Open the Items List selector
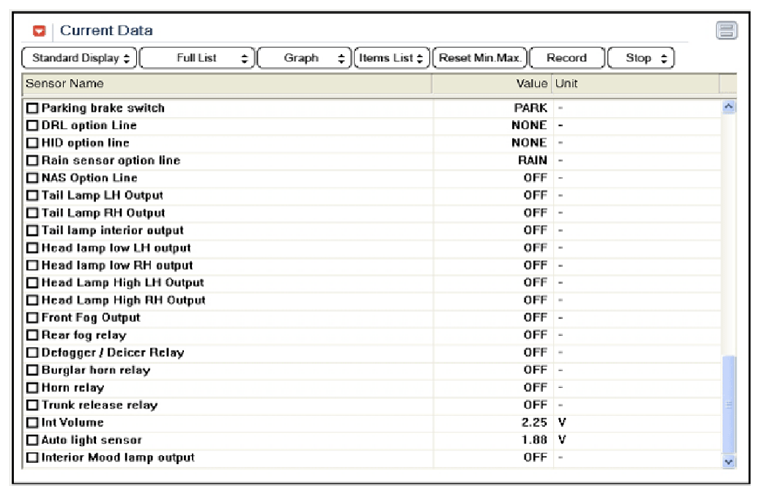This screenshot has height=495, width=760. click(392, 58)
